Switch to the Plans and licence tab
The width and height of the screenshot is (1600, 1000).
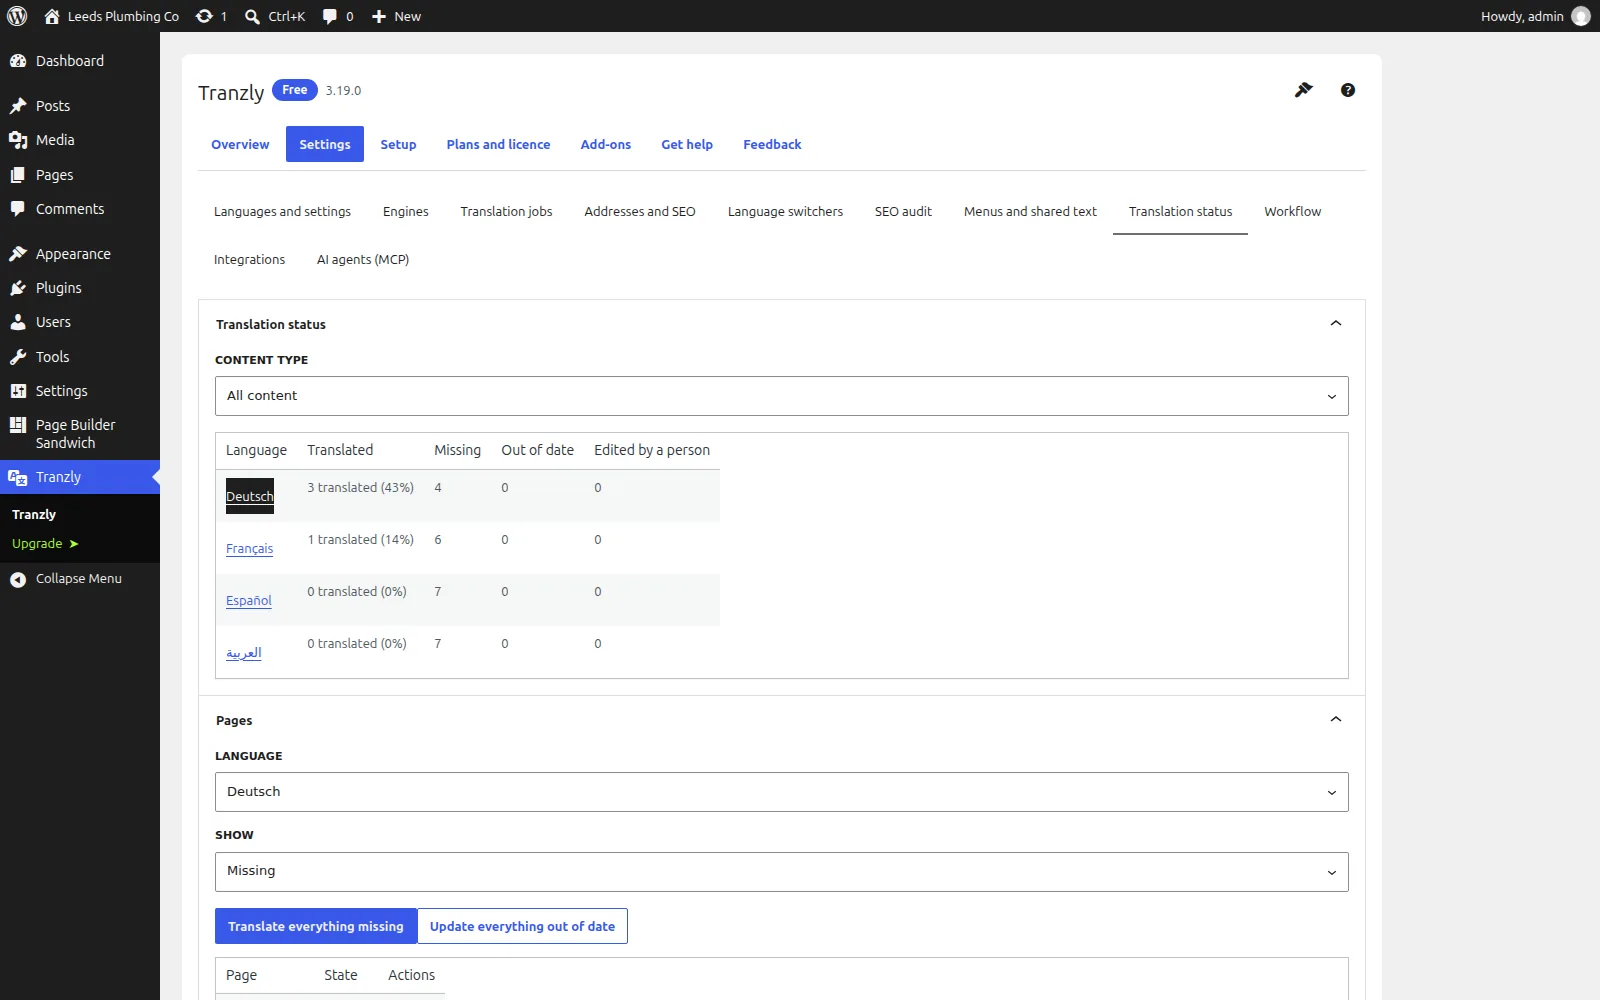tap(498, 144)
